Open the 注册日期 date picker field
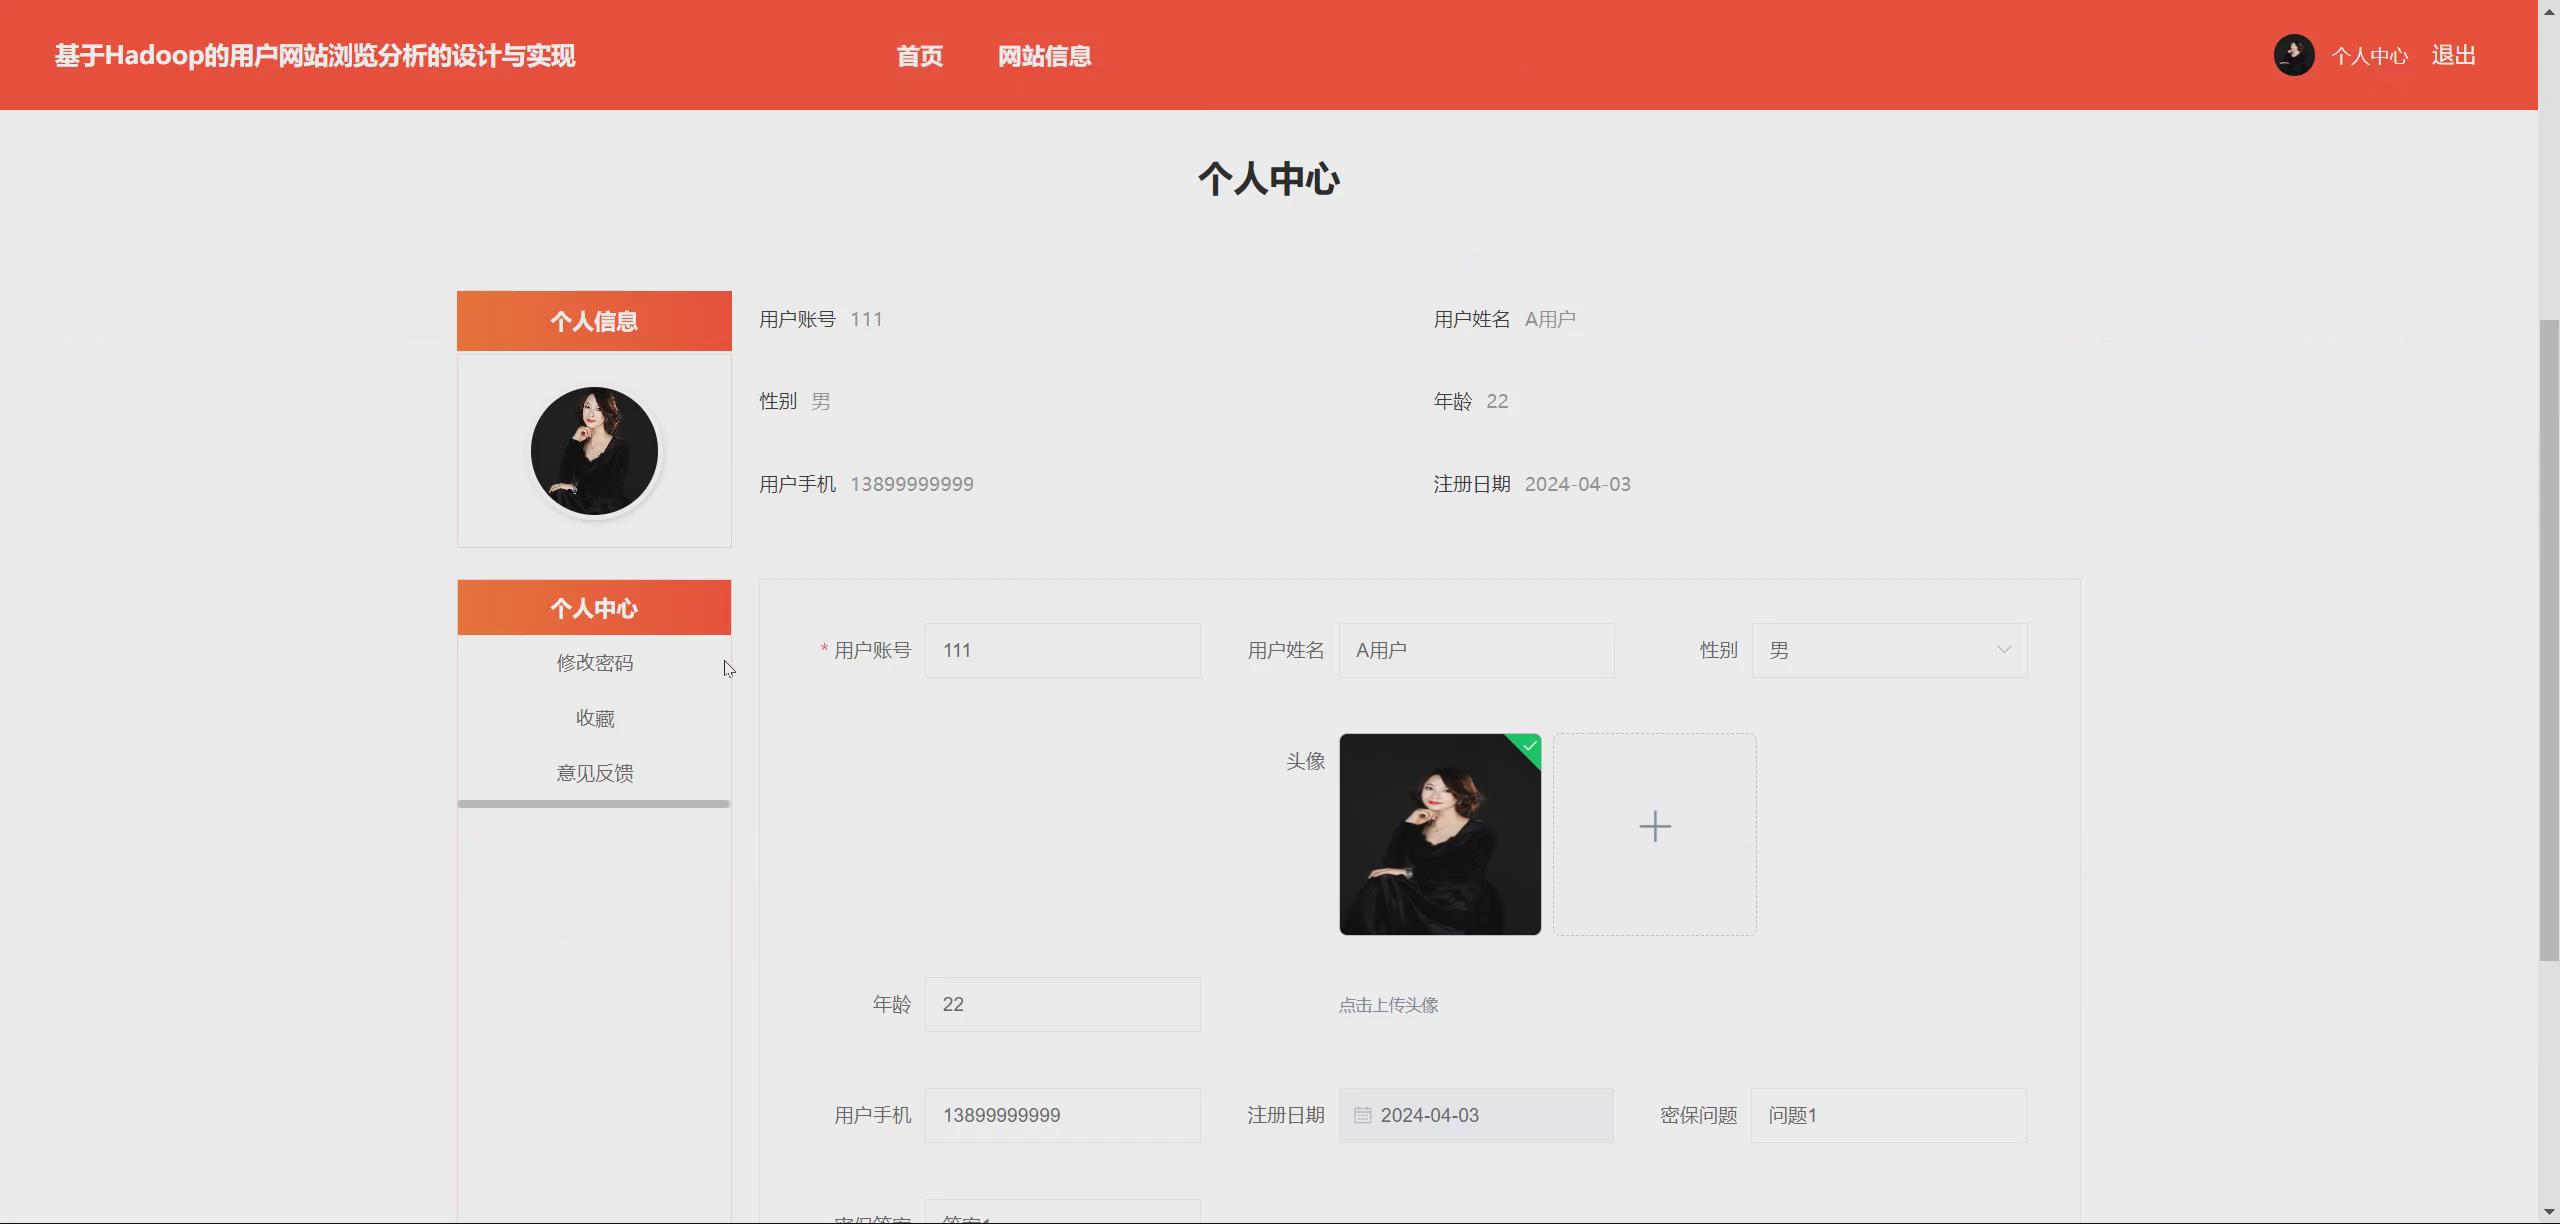Viewport: 2560px width, 1224px height. pos(1476,1115)
